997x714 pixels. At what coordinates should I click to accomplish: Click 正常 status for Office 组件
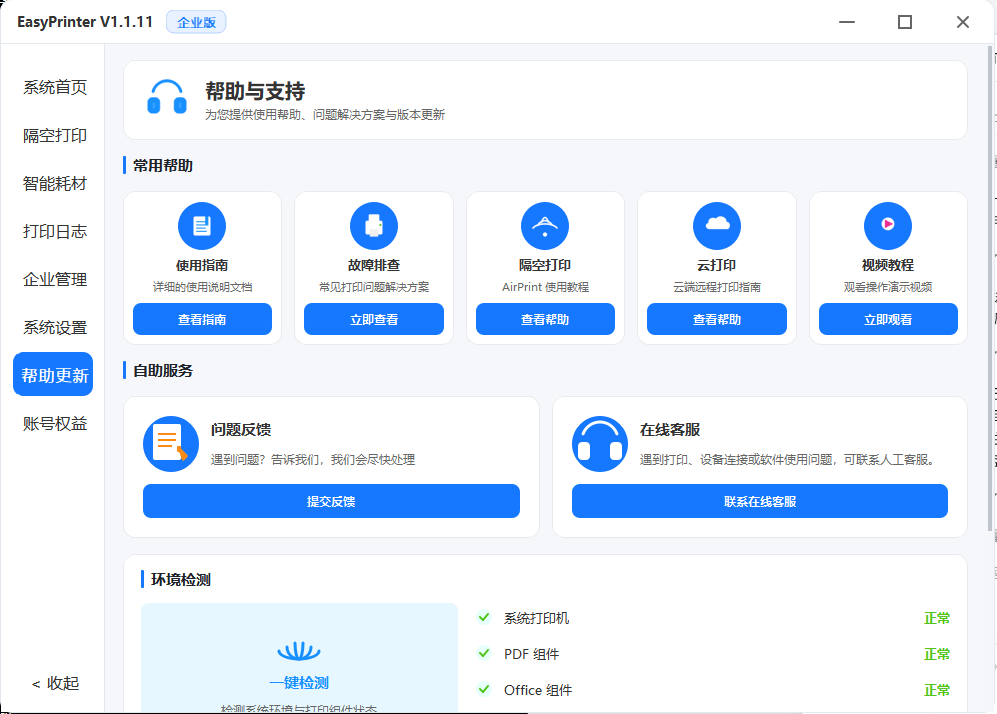(937, 690)
